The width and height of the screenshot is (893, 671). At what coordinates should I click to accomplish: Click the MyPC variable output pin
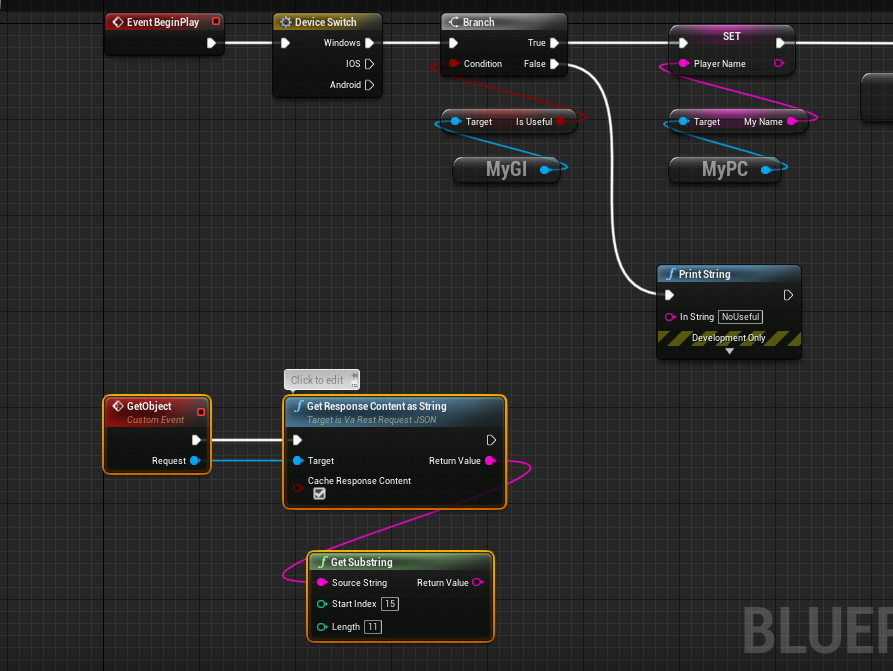[768, 169]
